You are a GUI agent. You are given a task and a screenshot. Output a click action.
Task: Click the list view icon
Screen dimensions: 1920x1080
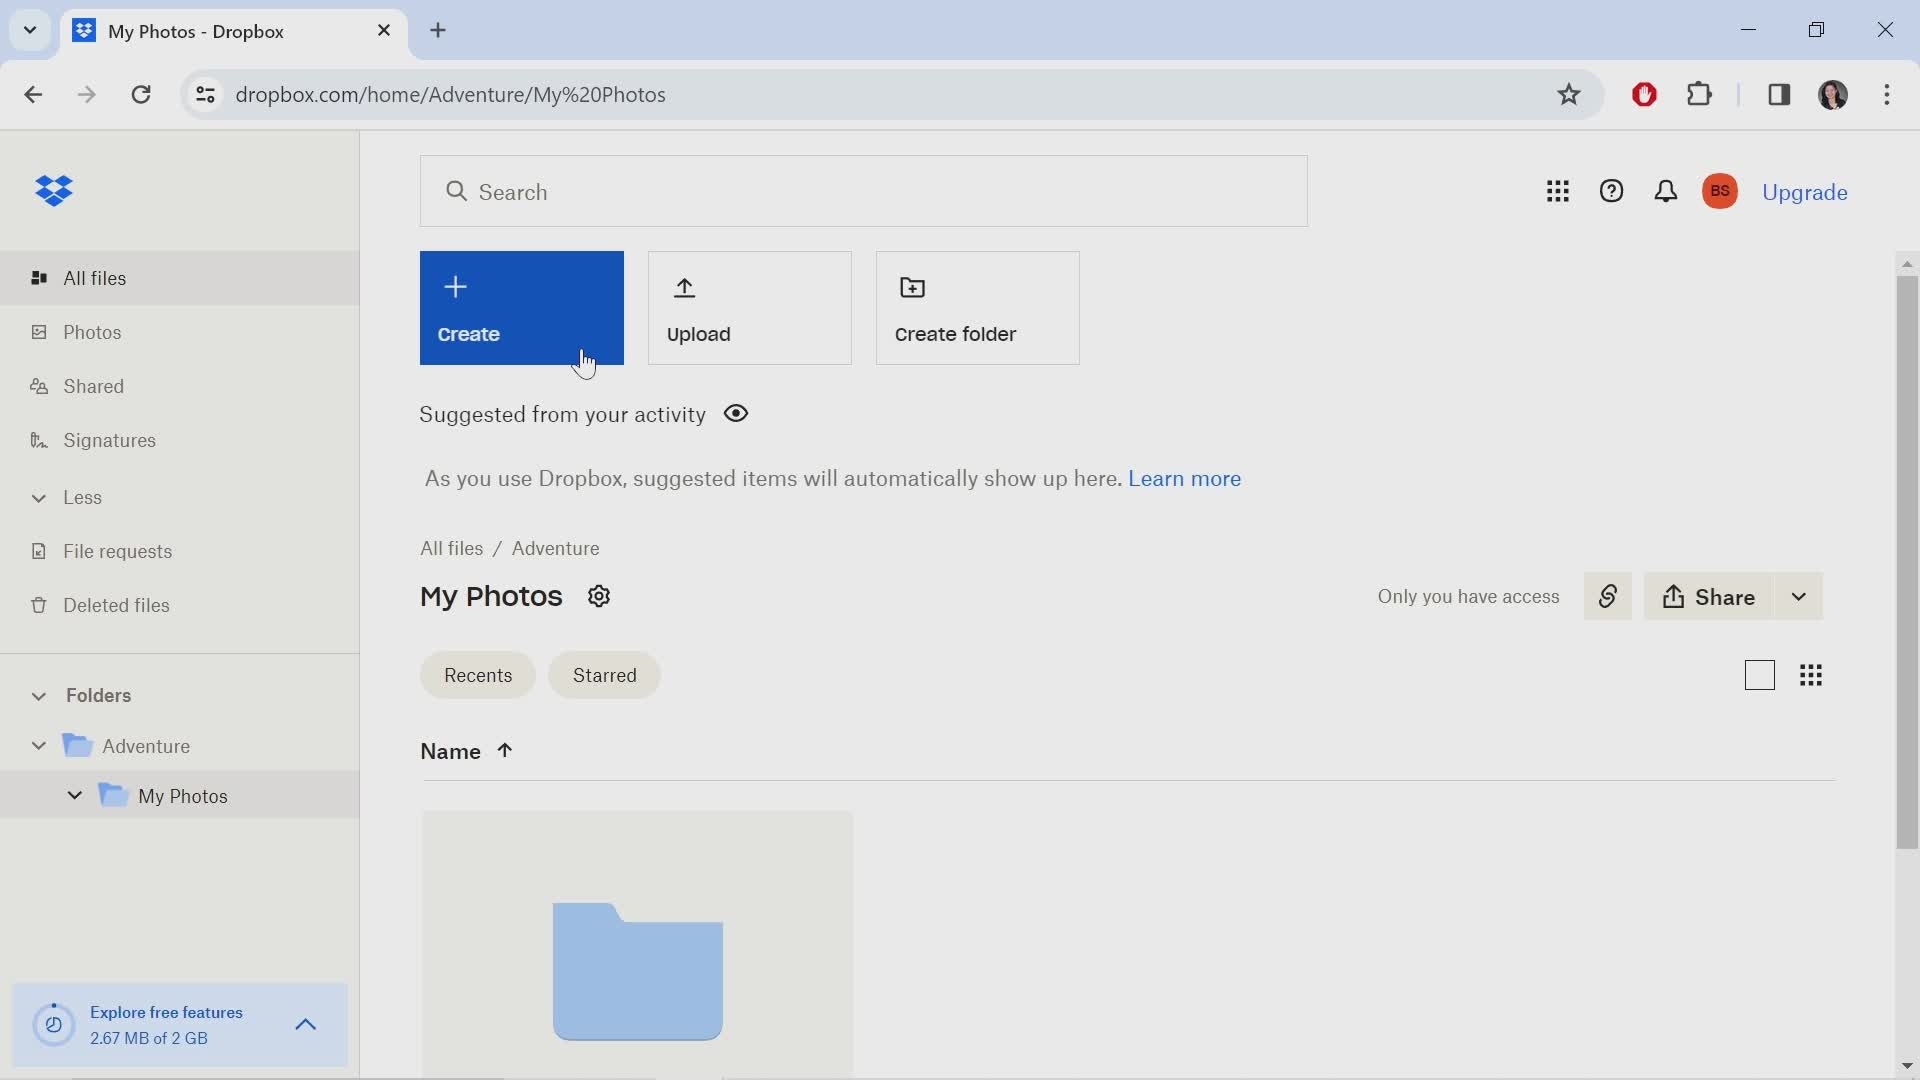click(x=1759, y=675)
